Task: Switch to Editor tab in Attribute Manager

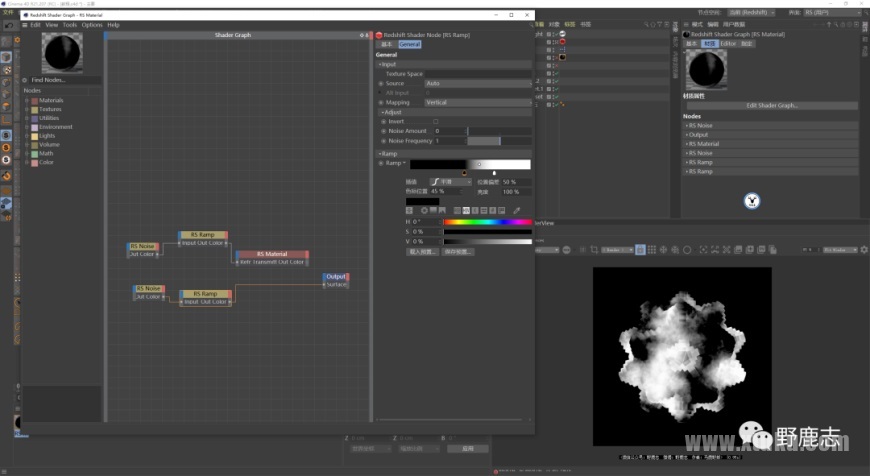Action: coord(728,44)
